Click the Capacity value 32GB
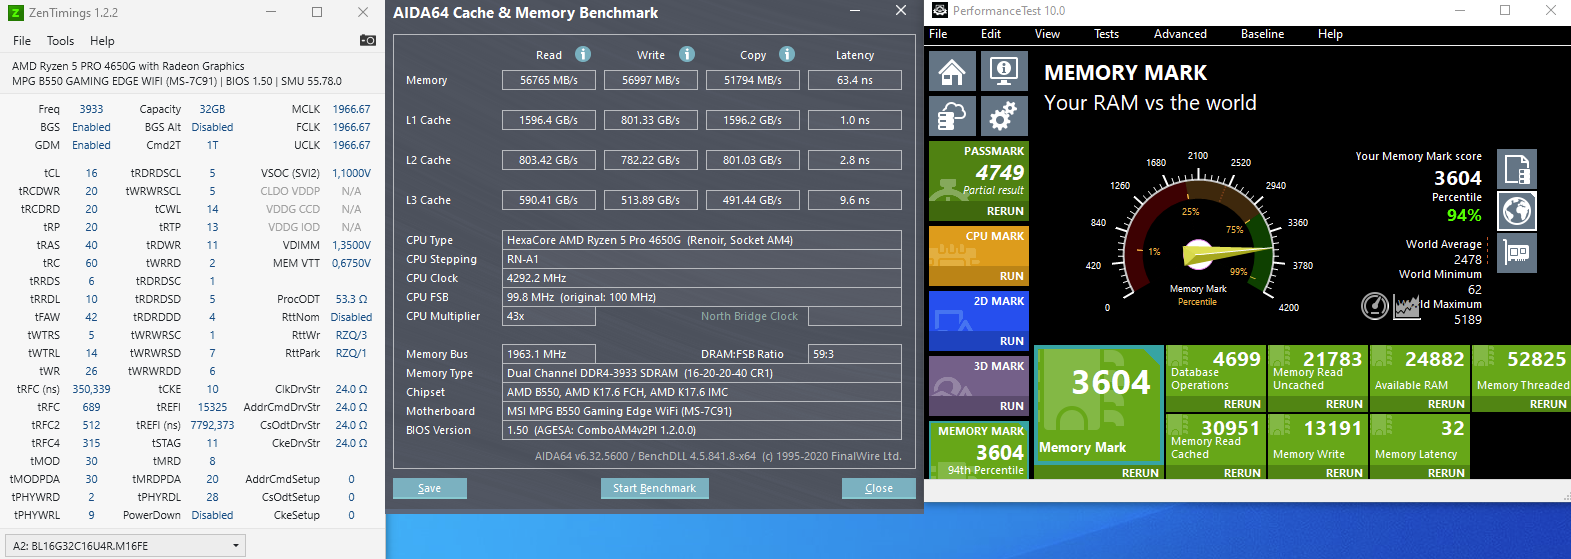The height and width of the screenshot is (559, 1571). tap(212, 109)
